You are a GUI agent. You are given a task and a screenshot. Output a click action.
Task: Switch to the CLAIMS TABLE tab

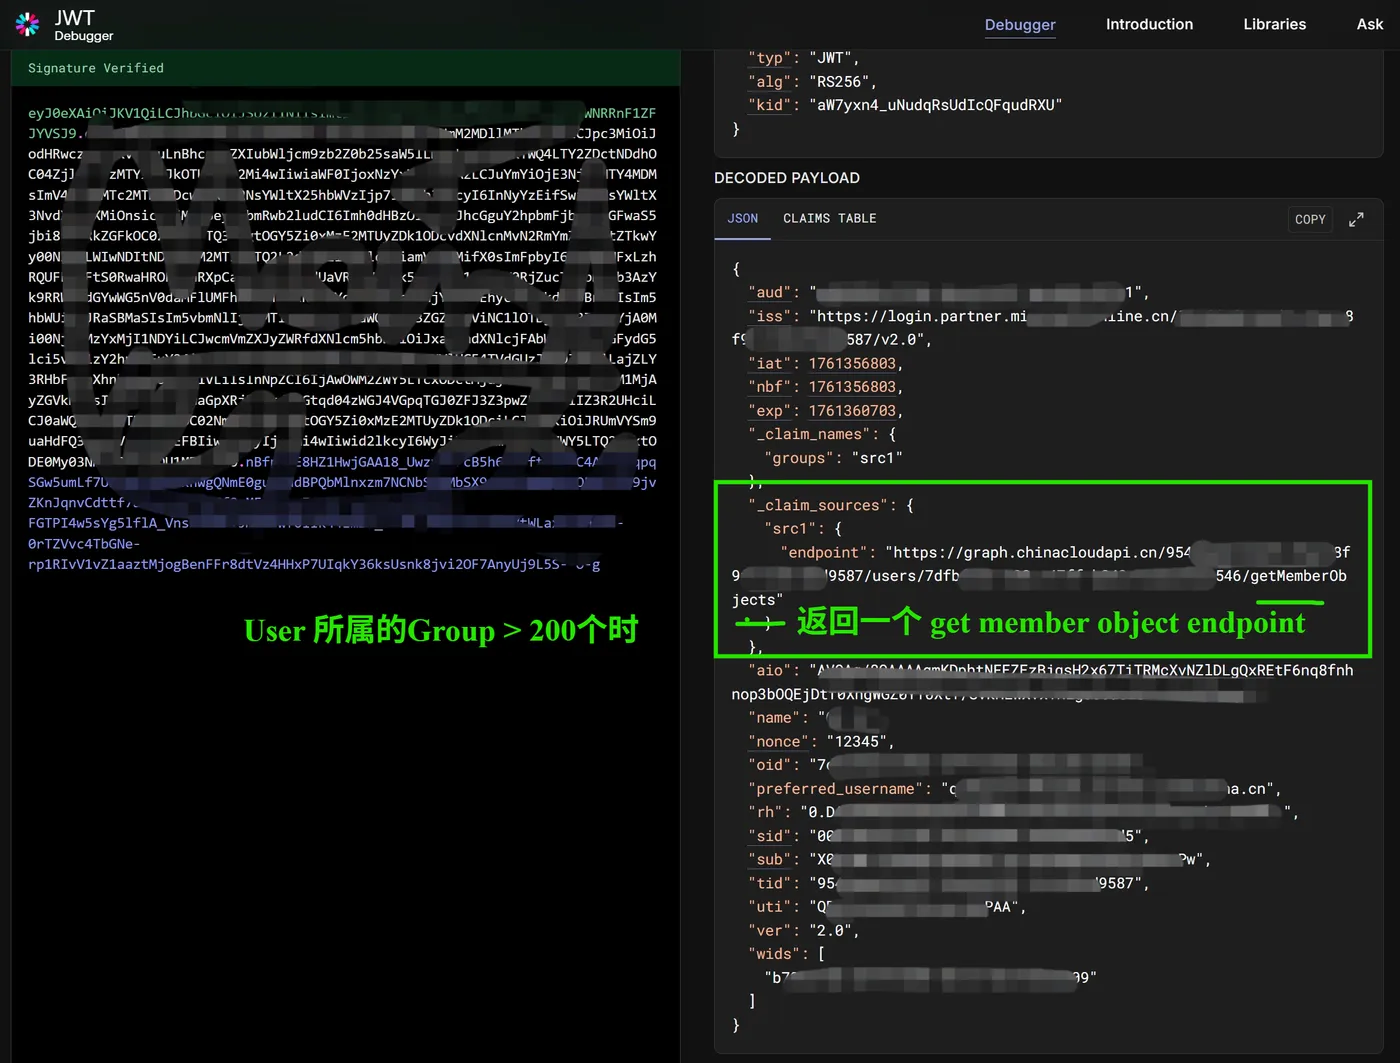click(x=829, y=219)
